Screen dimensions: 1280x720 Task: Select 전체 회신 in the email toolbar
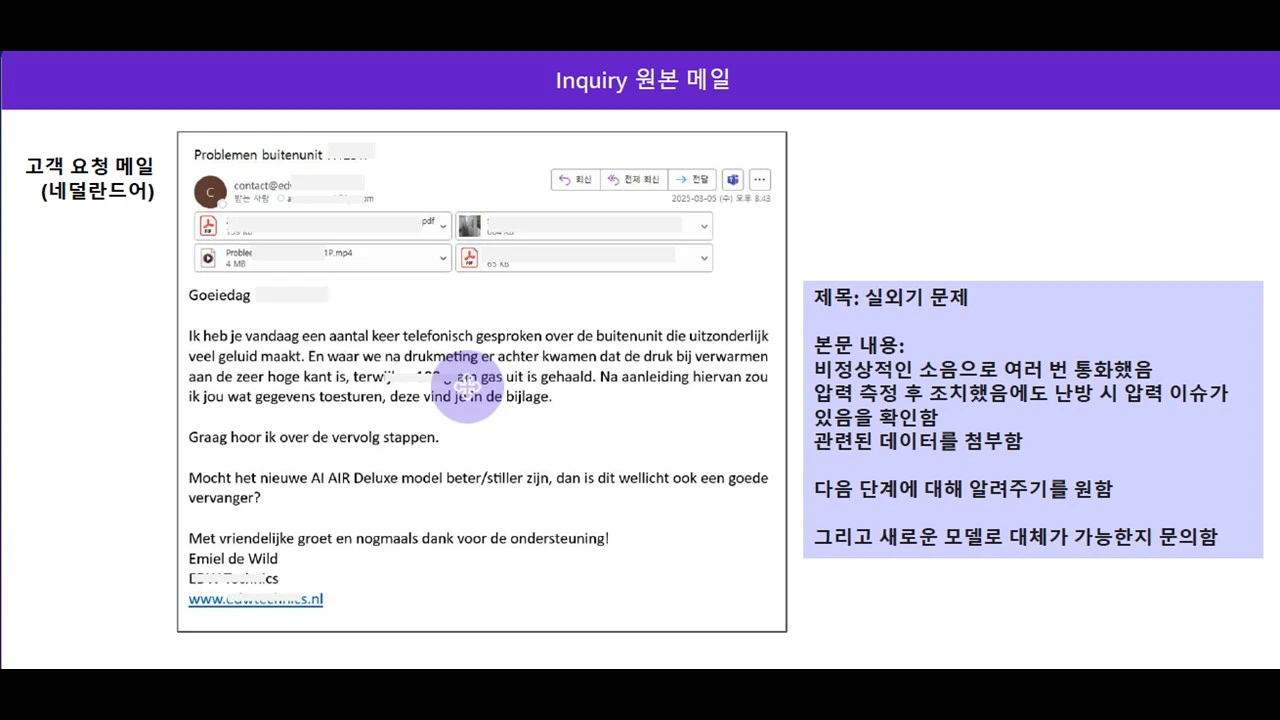pyautogui.click(x=635, y=179)
